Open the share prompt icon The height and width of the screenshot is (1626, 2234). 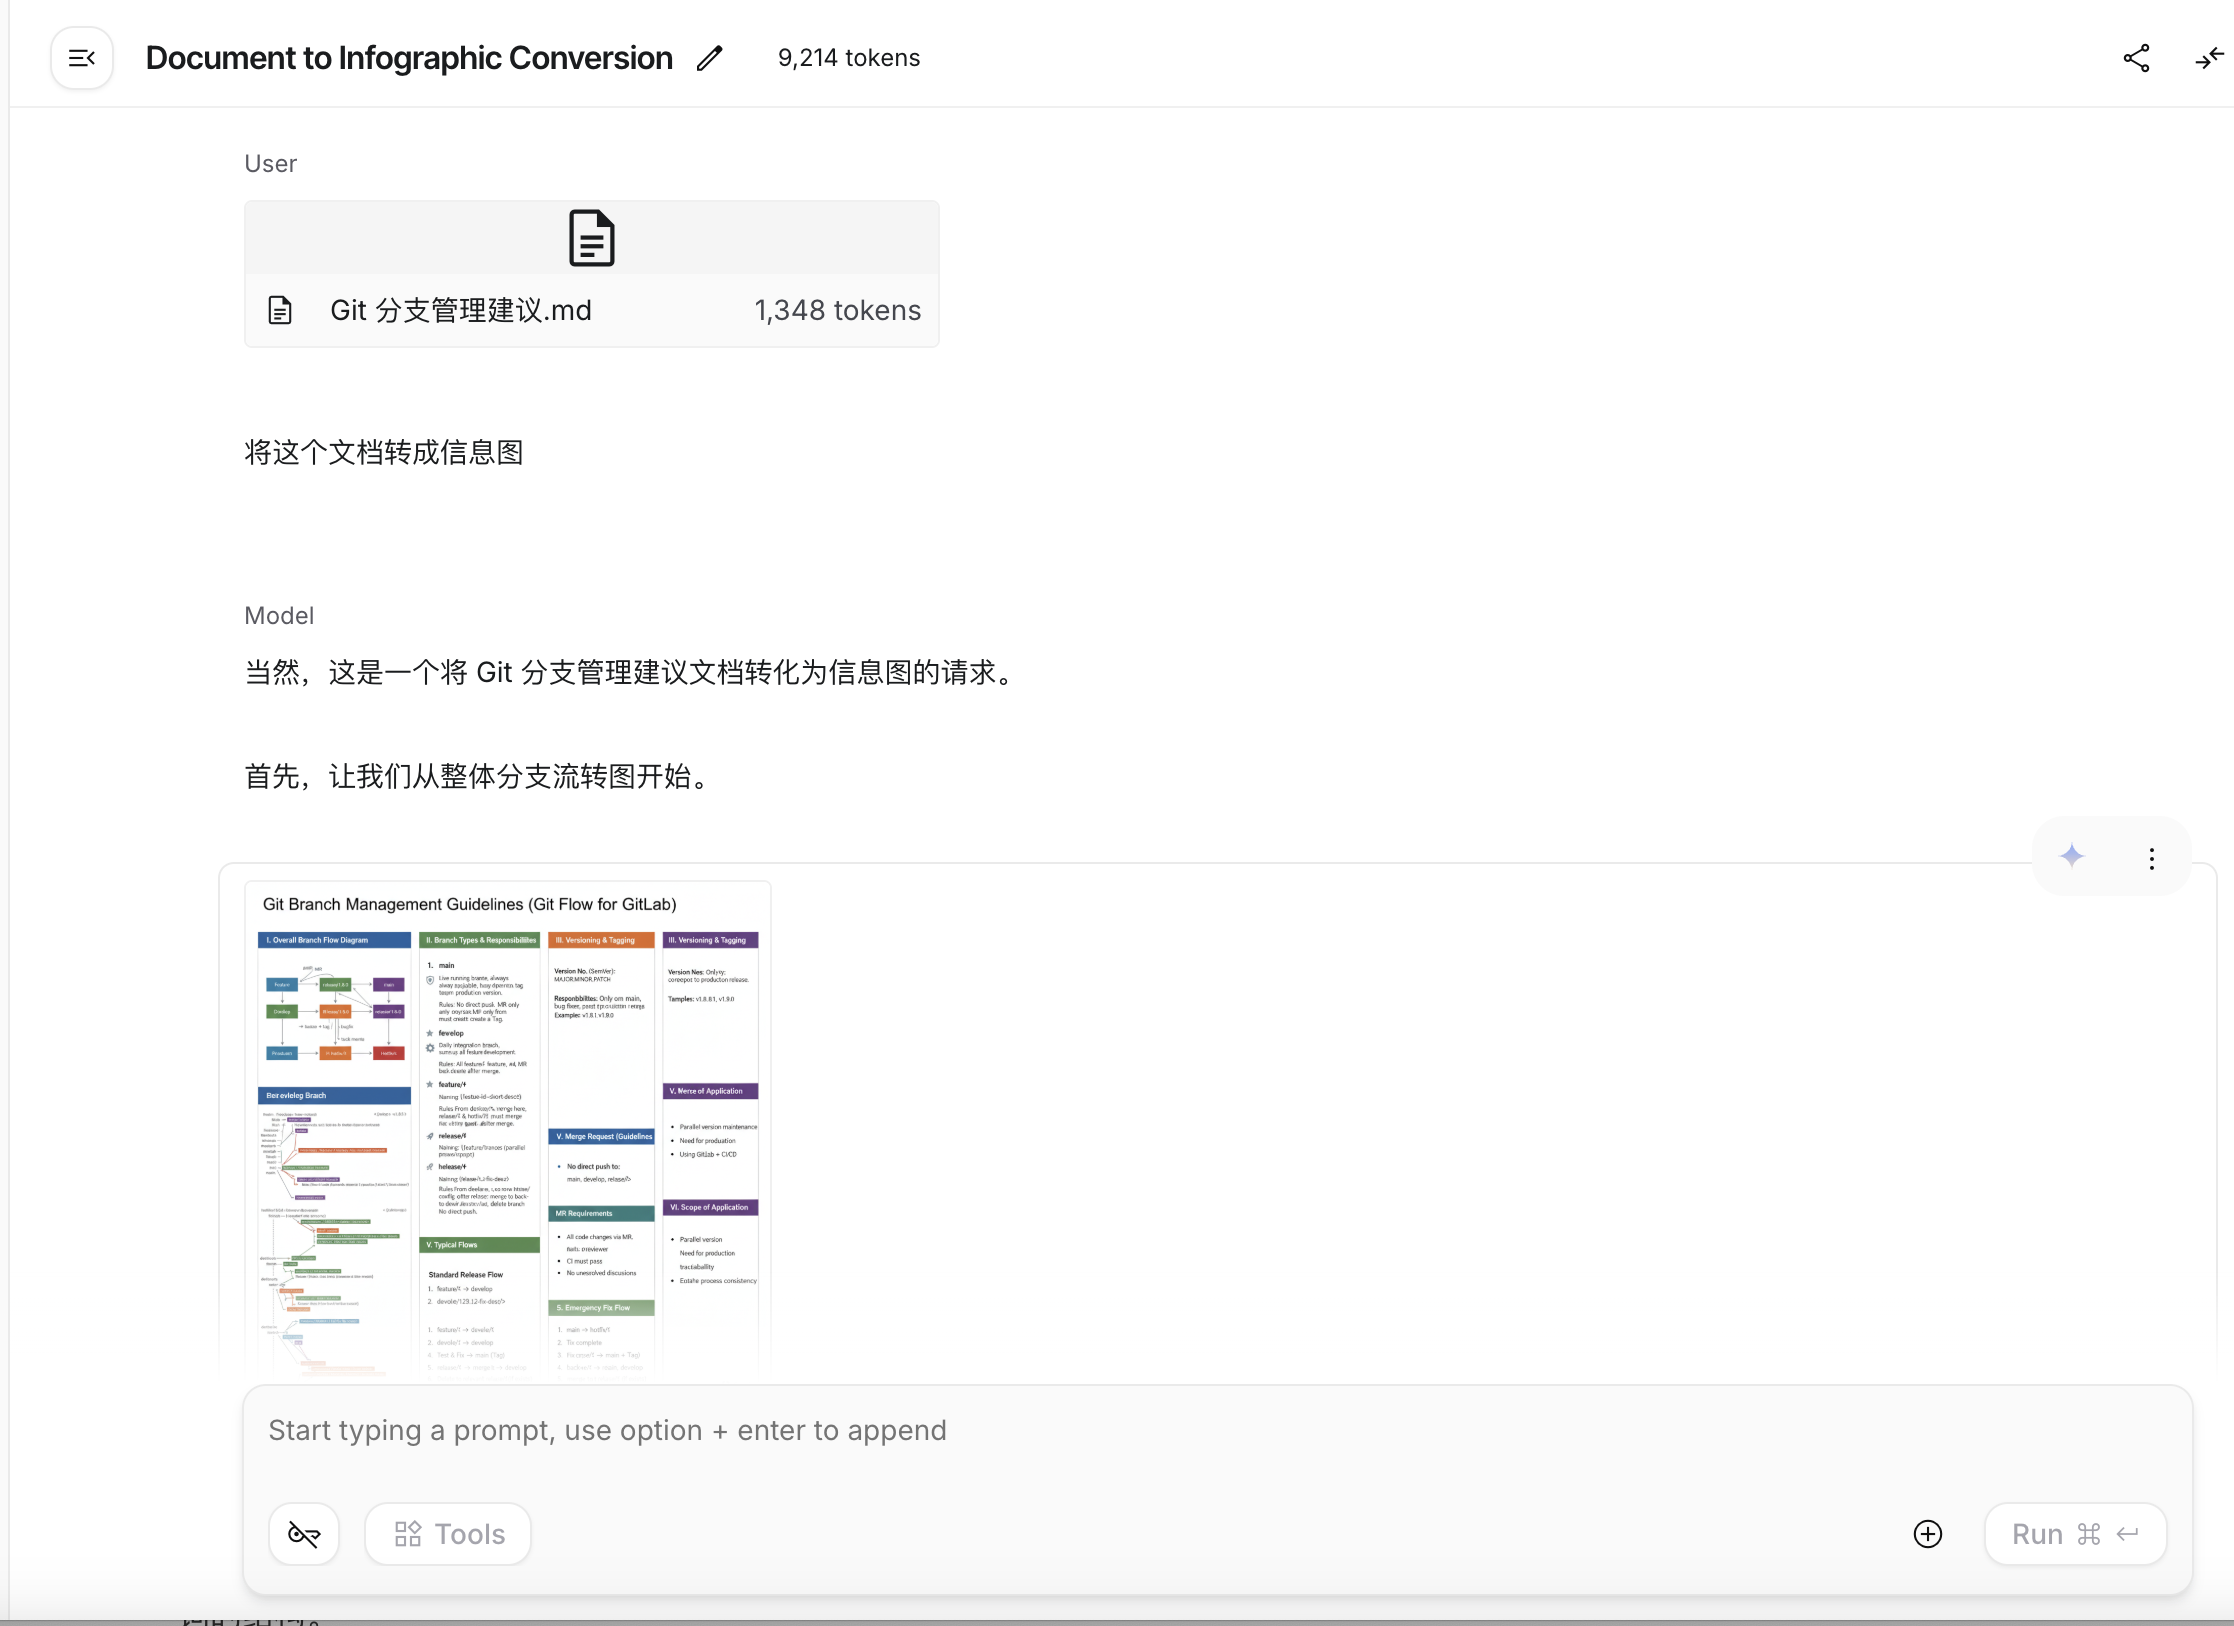click(2136, 58)
